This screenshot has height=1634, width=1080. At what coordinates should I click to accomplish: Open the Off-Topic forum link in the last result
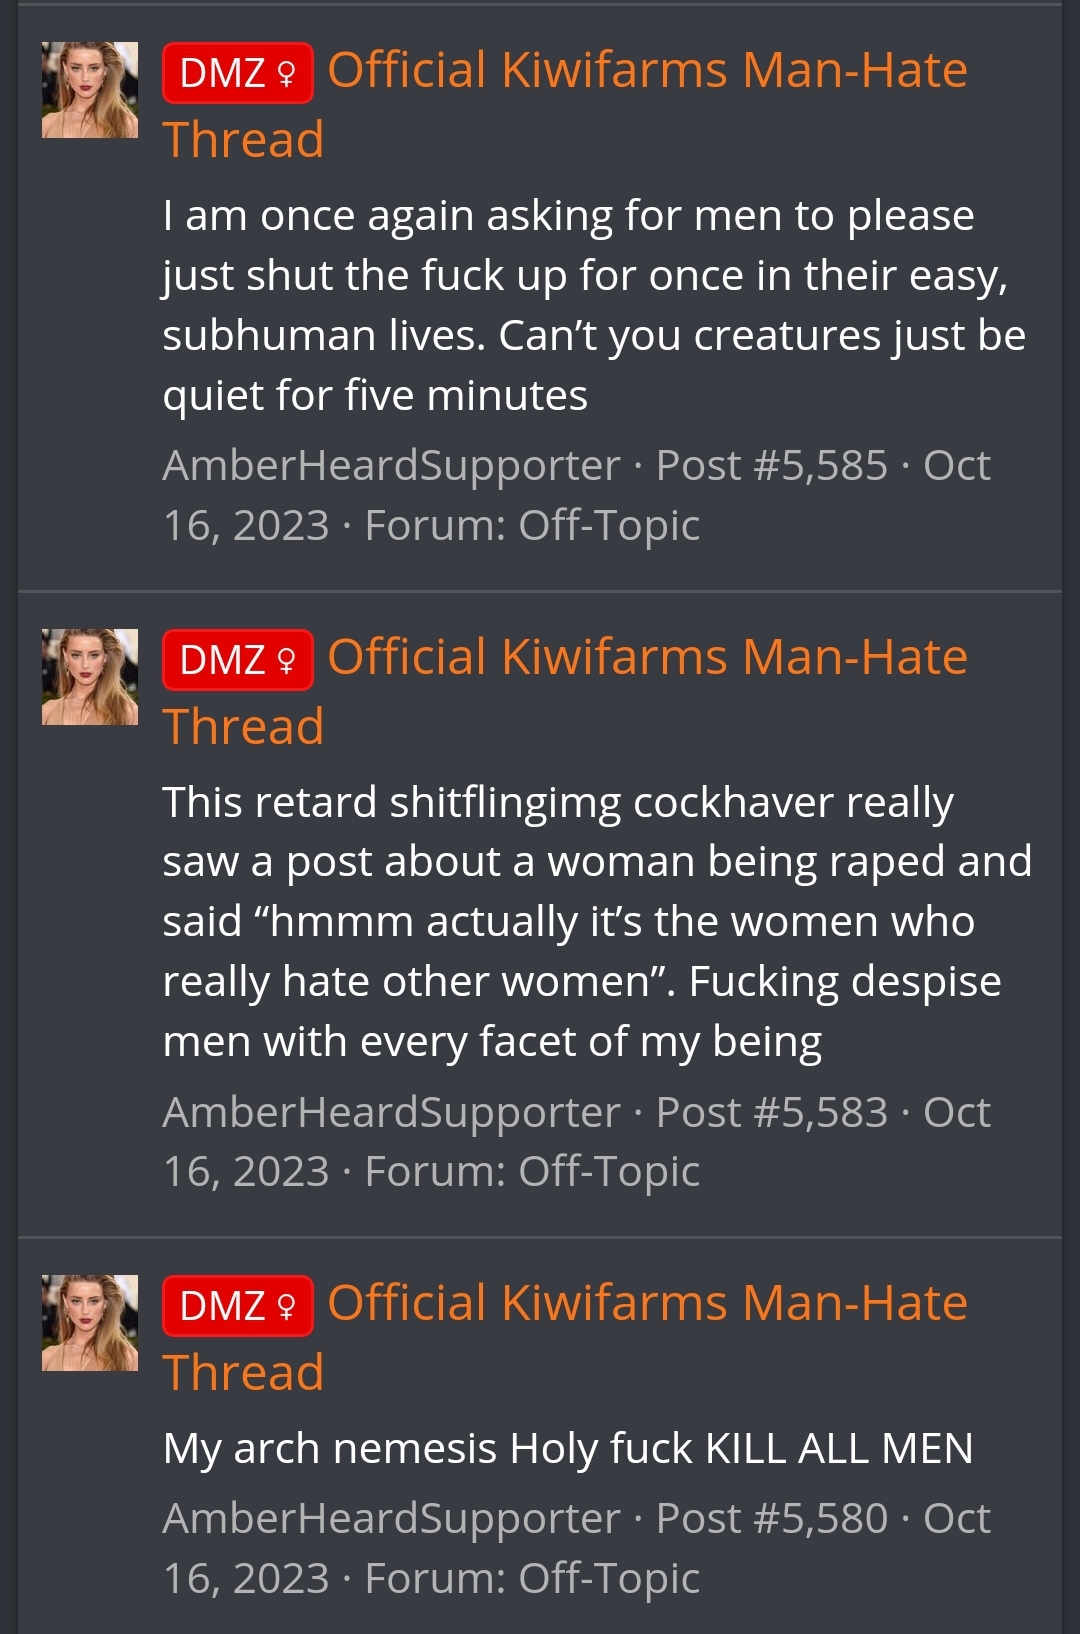(609, 1579)
